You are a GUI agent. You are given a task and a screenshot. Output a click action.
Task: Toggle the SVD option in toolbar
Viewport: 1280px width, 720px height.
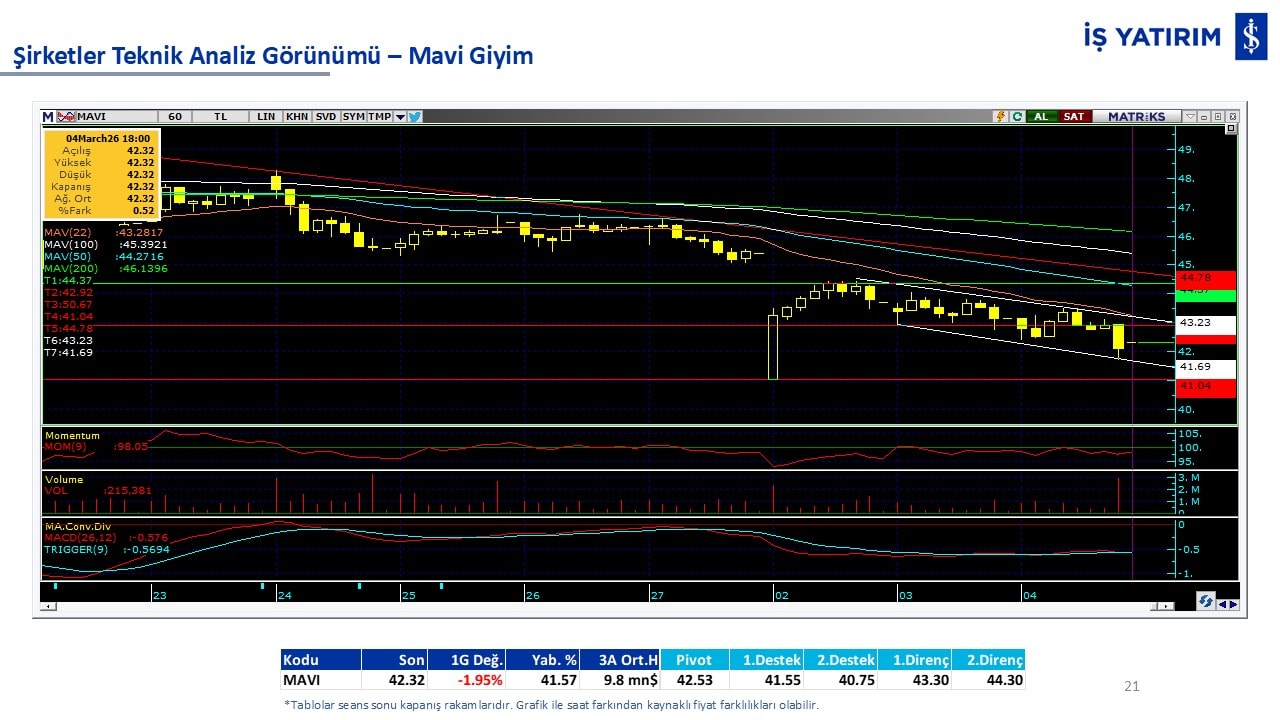326,116
